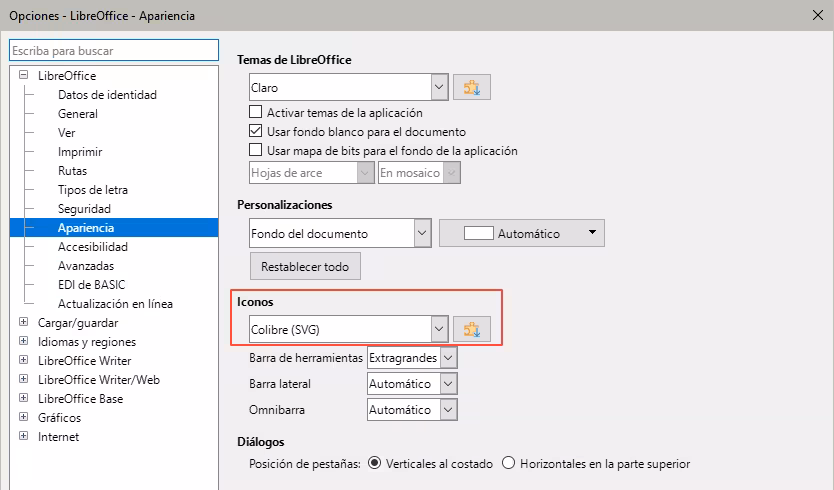The image size is (834, 490).
Task: Expand the Gráficos node
Action: click(23, 417)
